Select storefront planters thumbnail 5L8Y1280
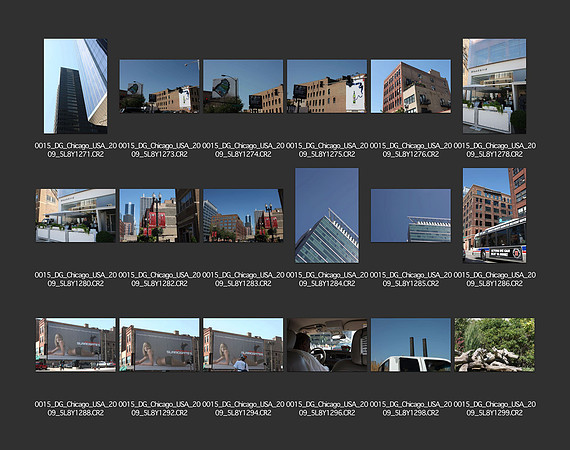The width and height of the screenshot is (570, 450). point(76,216)
